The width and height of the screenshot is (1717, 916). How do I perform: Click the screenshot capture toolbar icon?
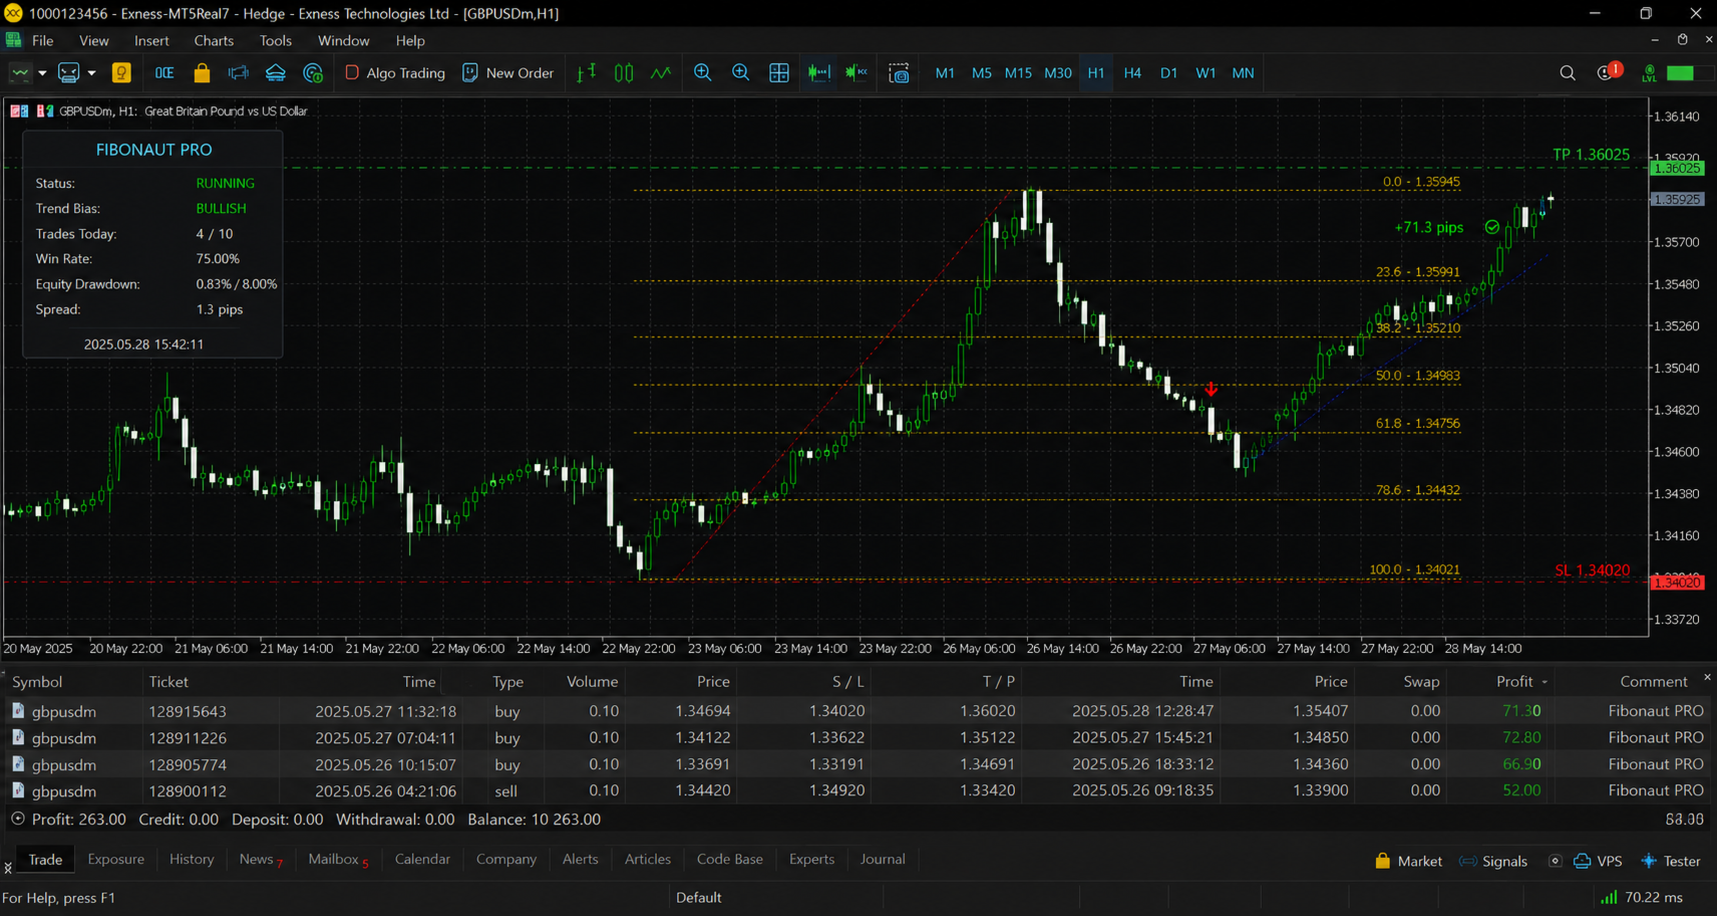click(899, 73)
